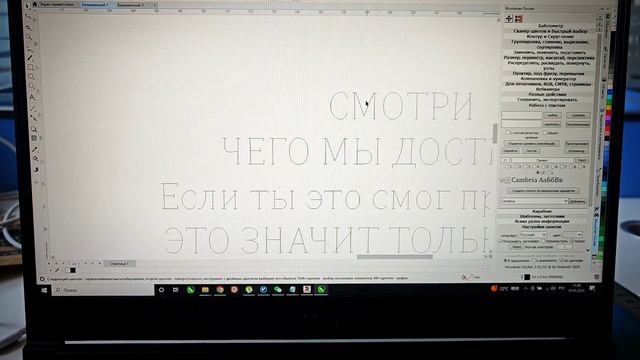Image resolution: width=640 pixels, height=360 pixels.
Task: Select the Zoom magnifier tool
Action: click(29, 37)
